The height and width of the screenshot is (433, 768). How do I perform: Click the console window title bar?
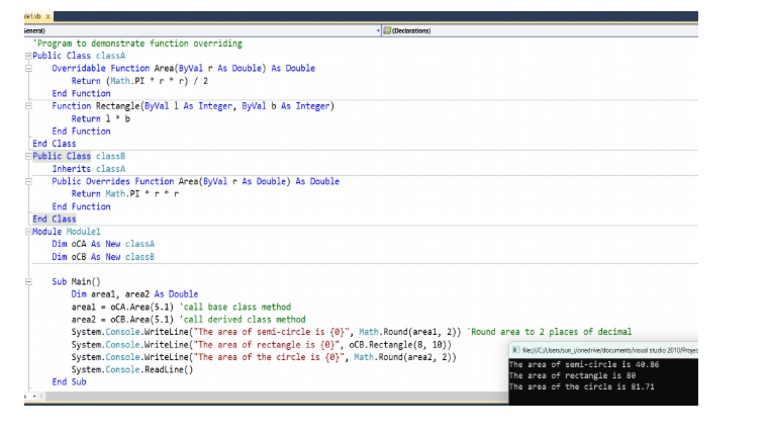coord(610,351)
